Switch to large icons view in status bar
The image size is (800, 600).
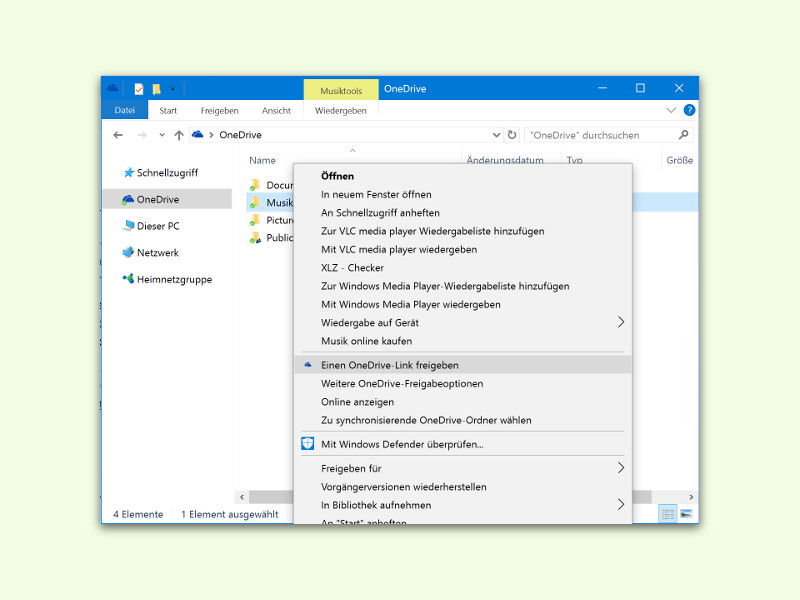[686, 514]
